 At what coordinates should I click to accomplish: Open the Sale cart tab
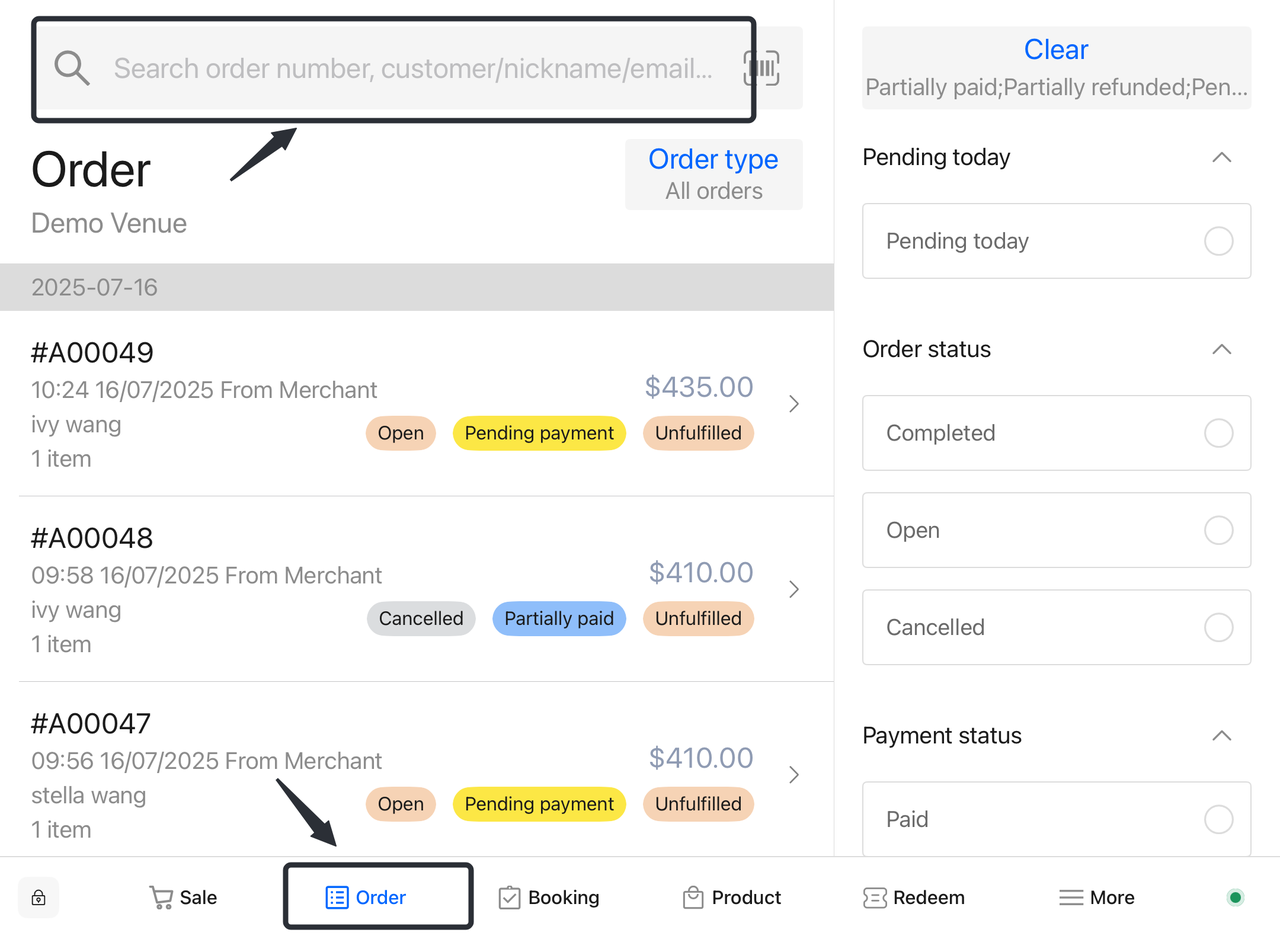point(183,898)
